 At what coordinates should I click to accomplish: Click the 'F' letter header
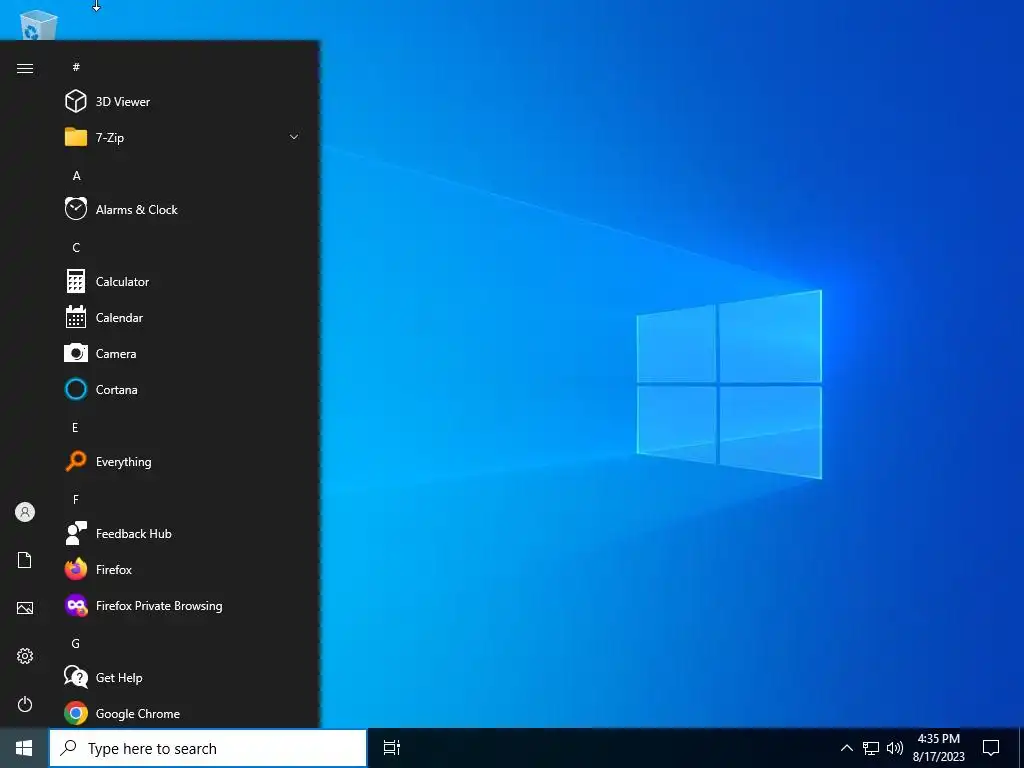tap(76, 500)
